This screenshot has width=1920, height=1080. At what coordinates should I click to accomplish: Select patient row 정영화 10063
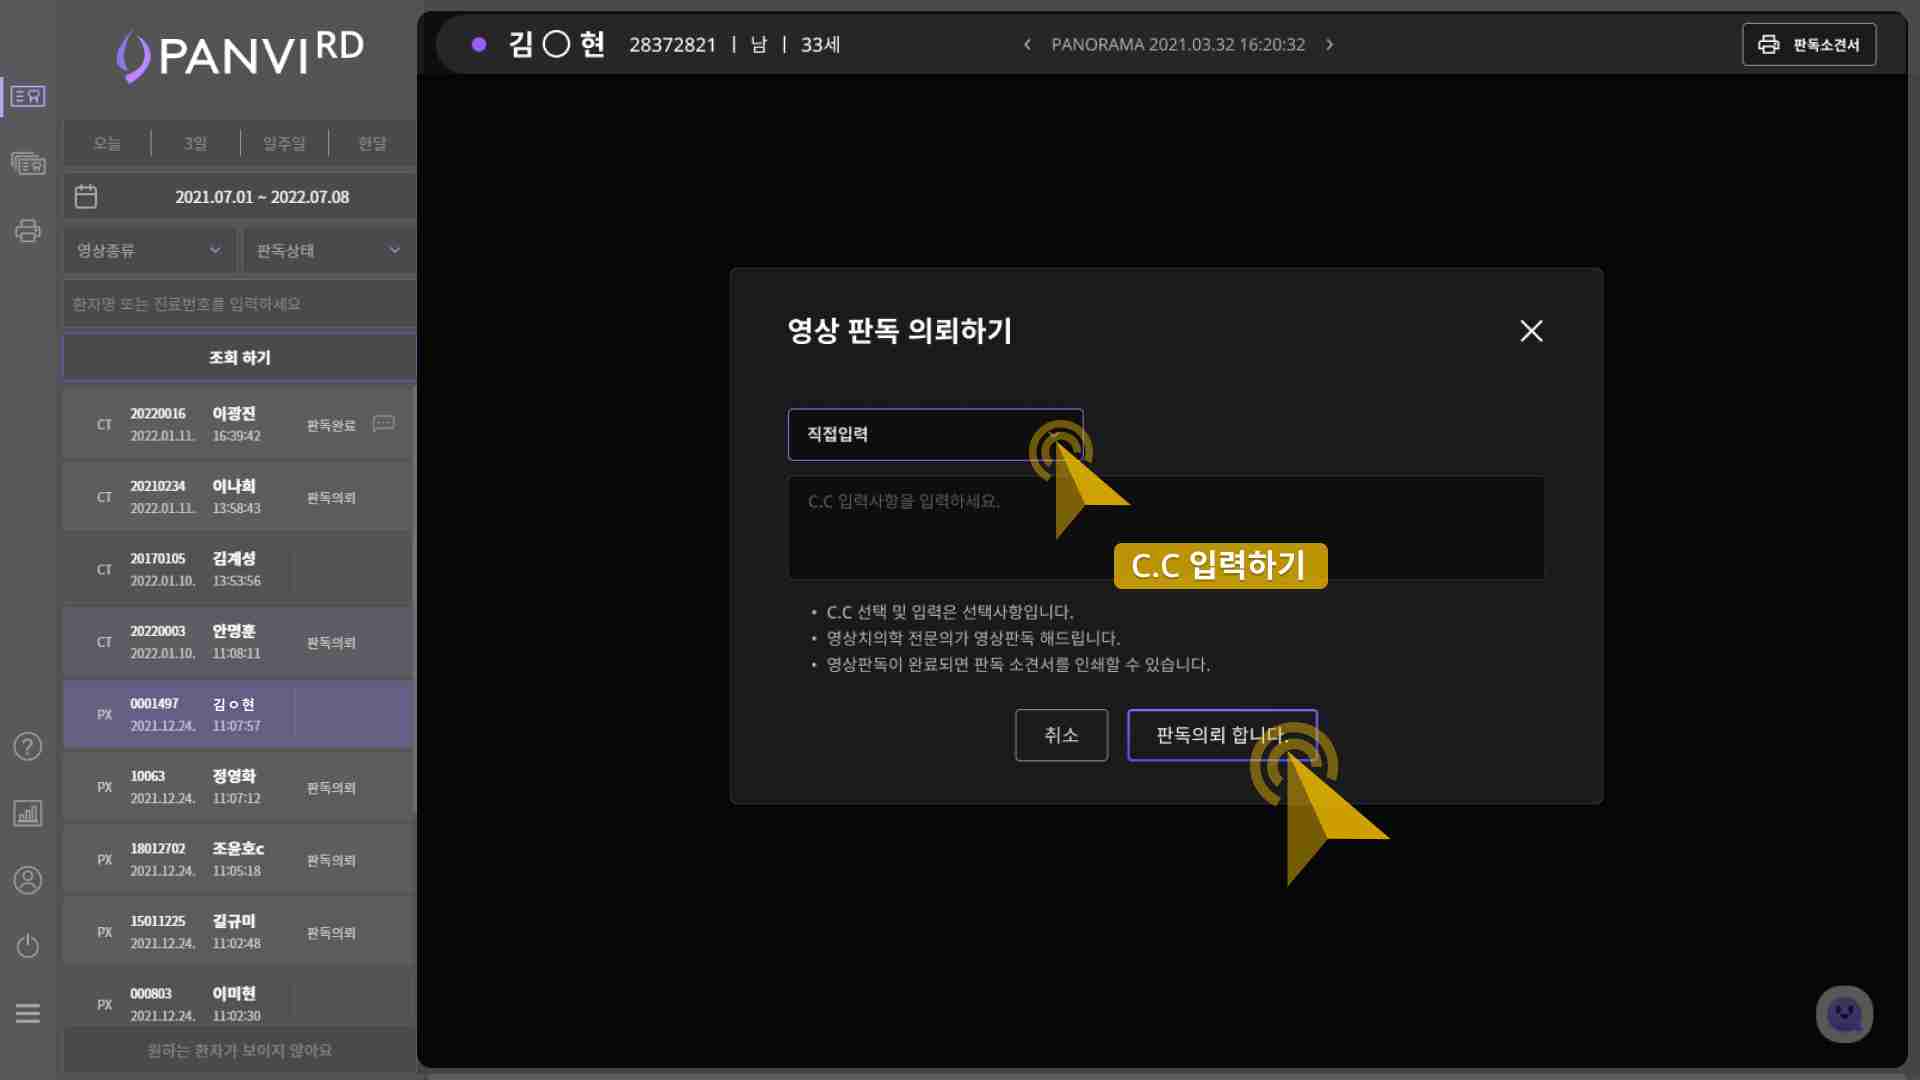pos(238,787)
